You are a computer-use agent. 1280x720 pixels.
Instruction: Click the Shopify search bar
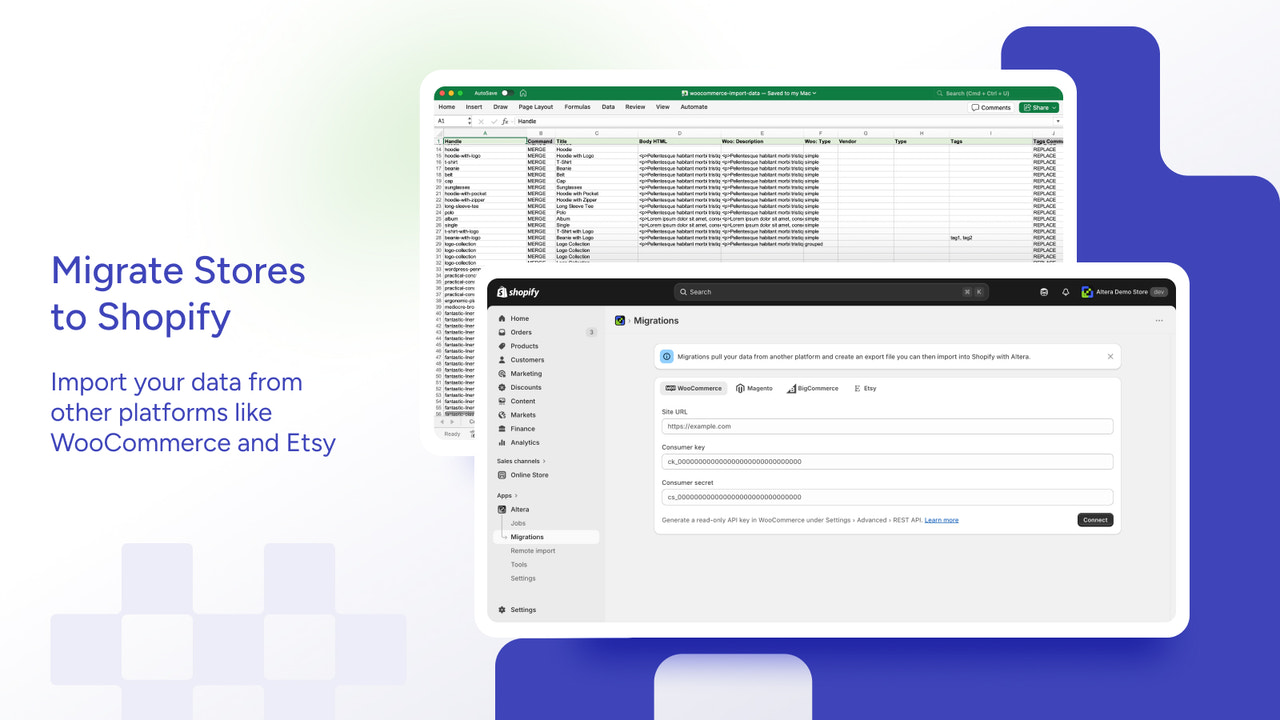(831, 292)
